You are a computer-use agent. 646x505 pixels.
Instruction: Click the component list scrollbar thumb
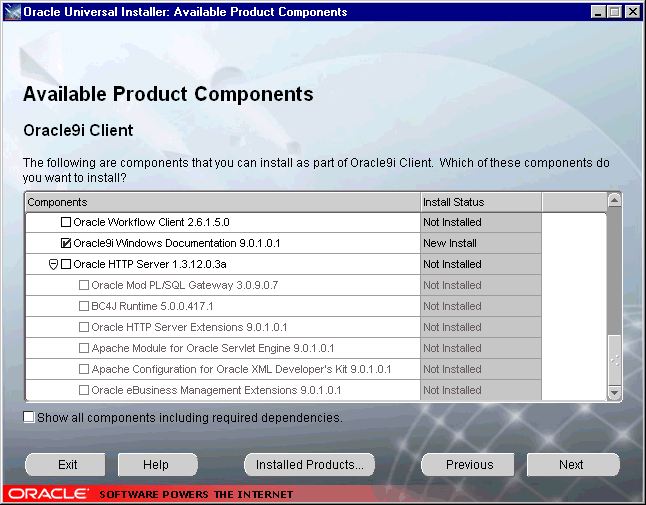pyautogui.click(x=614, y=360)
